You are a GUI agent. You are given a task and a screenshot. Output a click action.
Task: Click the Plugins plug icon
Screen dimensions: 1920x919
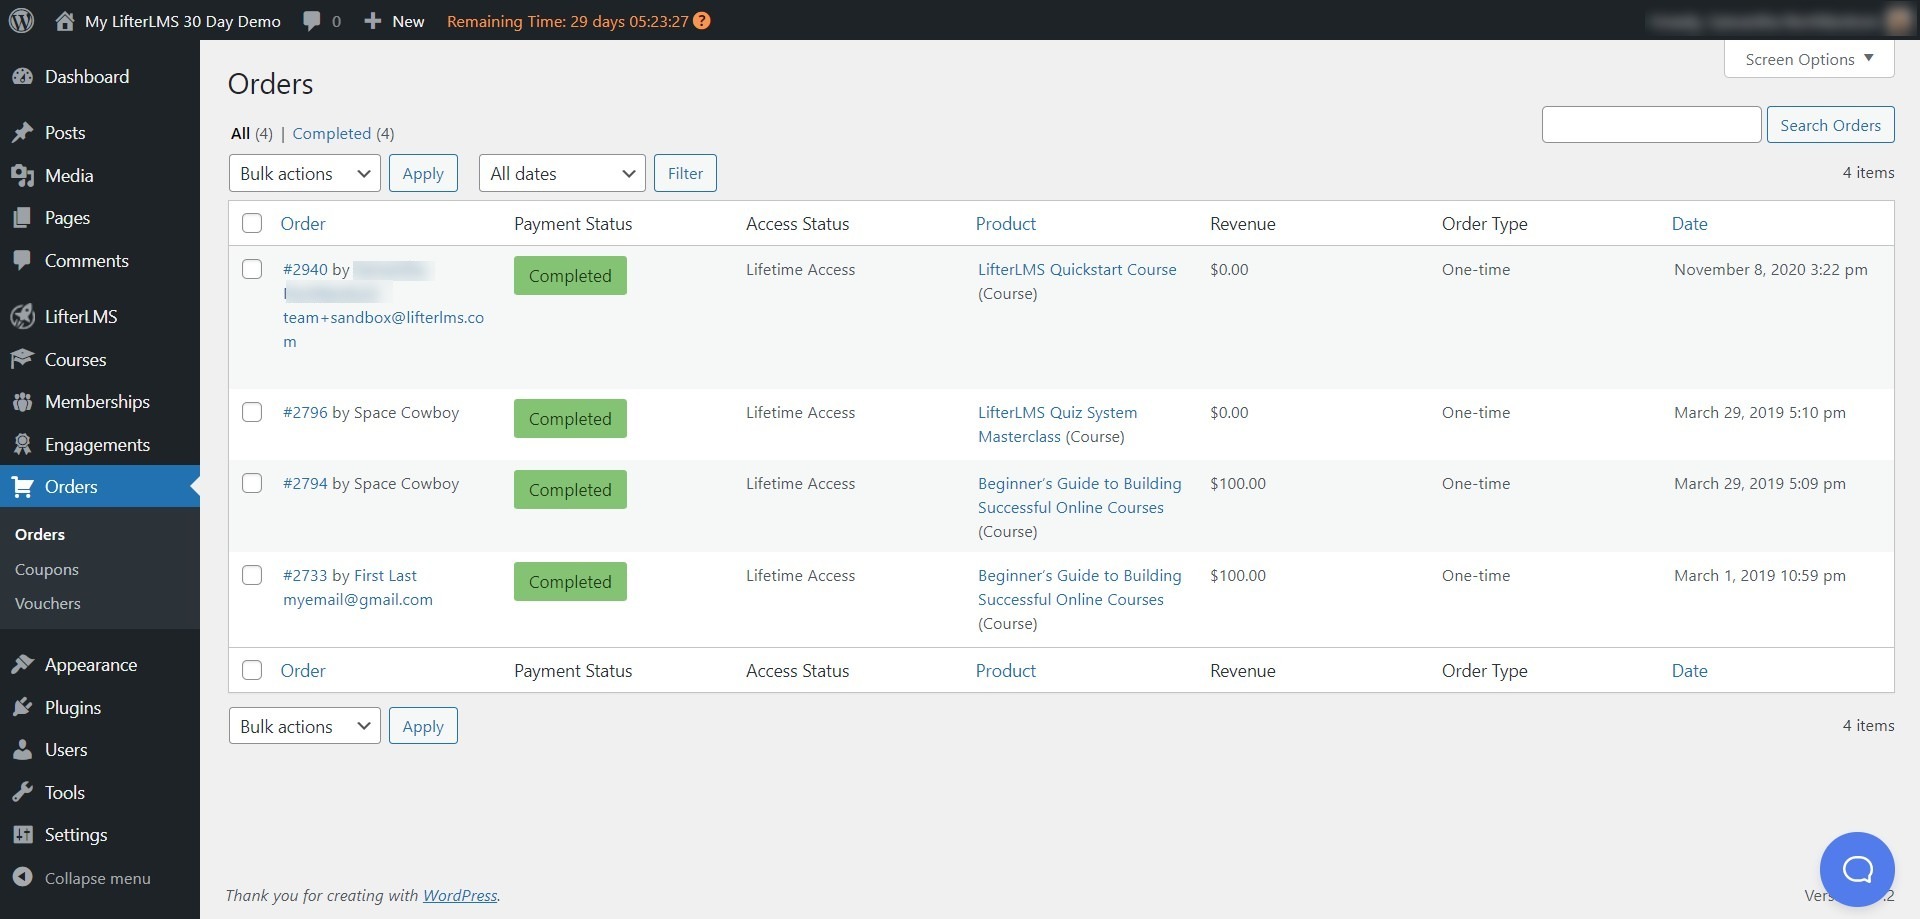point(22,708)
